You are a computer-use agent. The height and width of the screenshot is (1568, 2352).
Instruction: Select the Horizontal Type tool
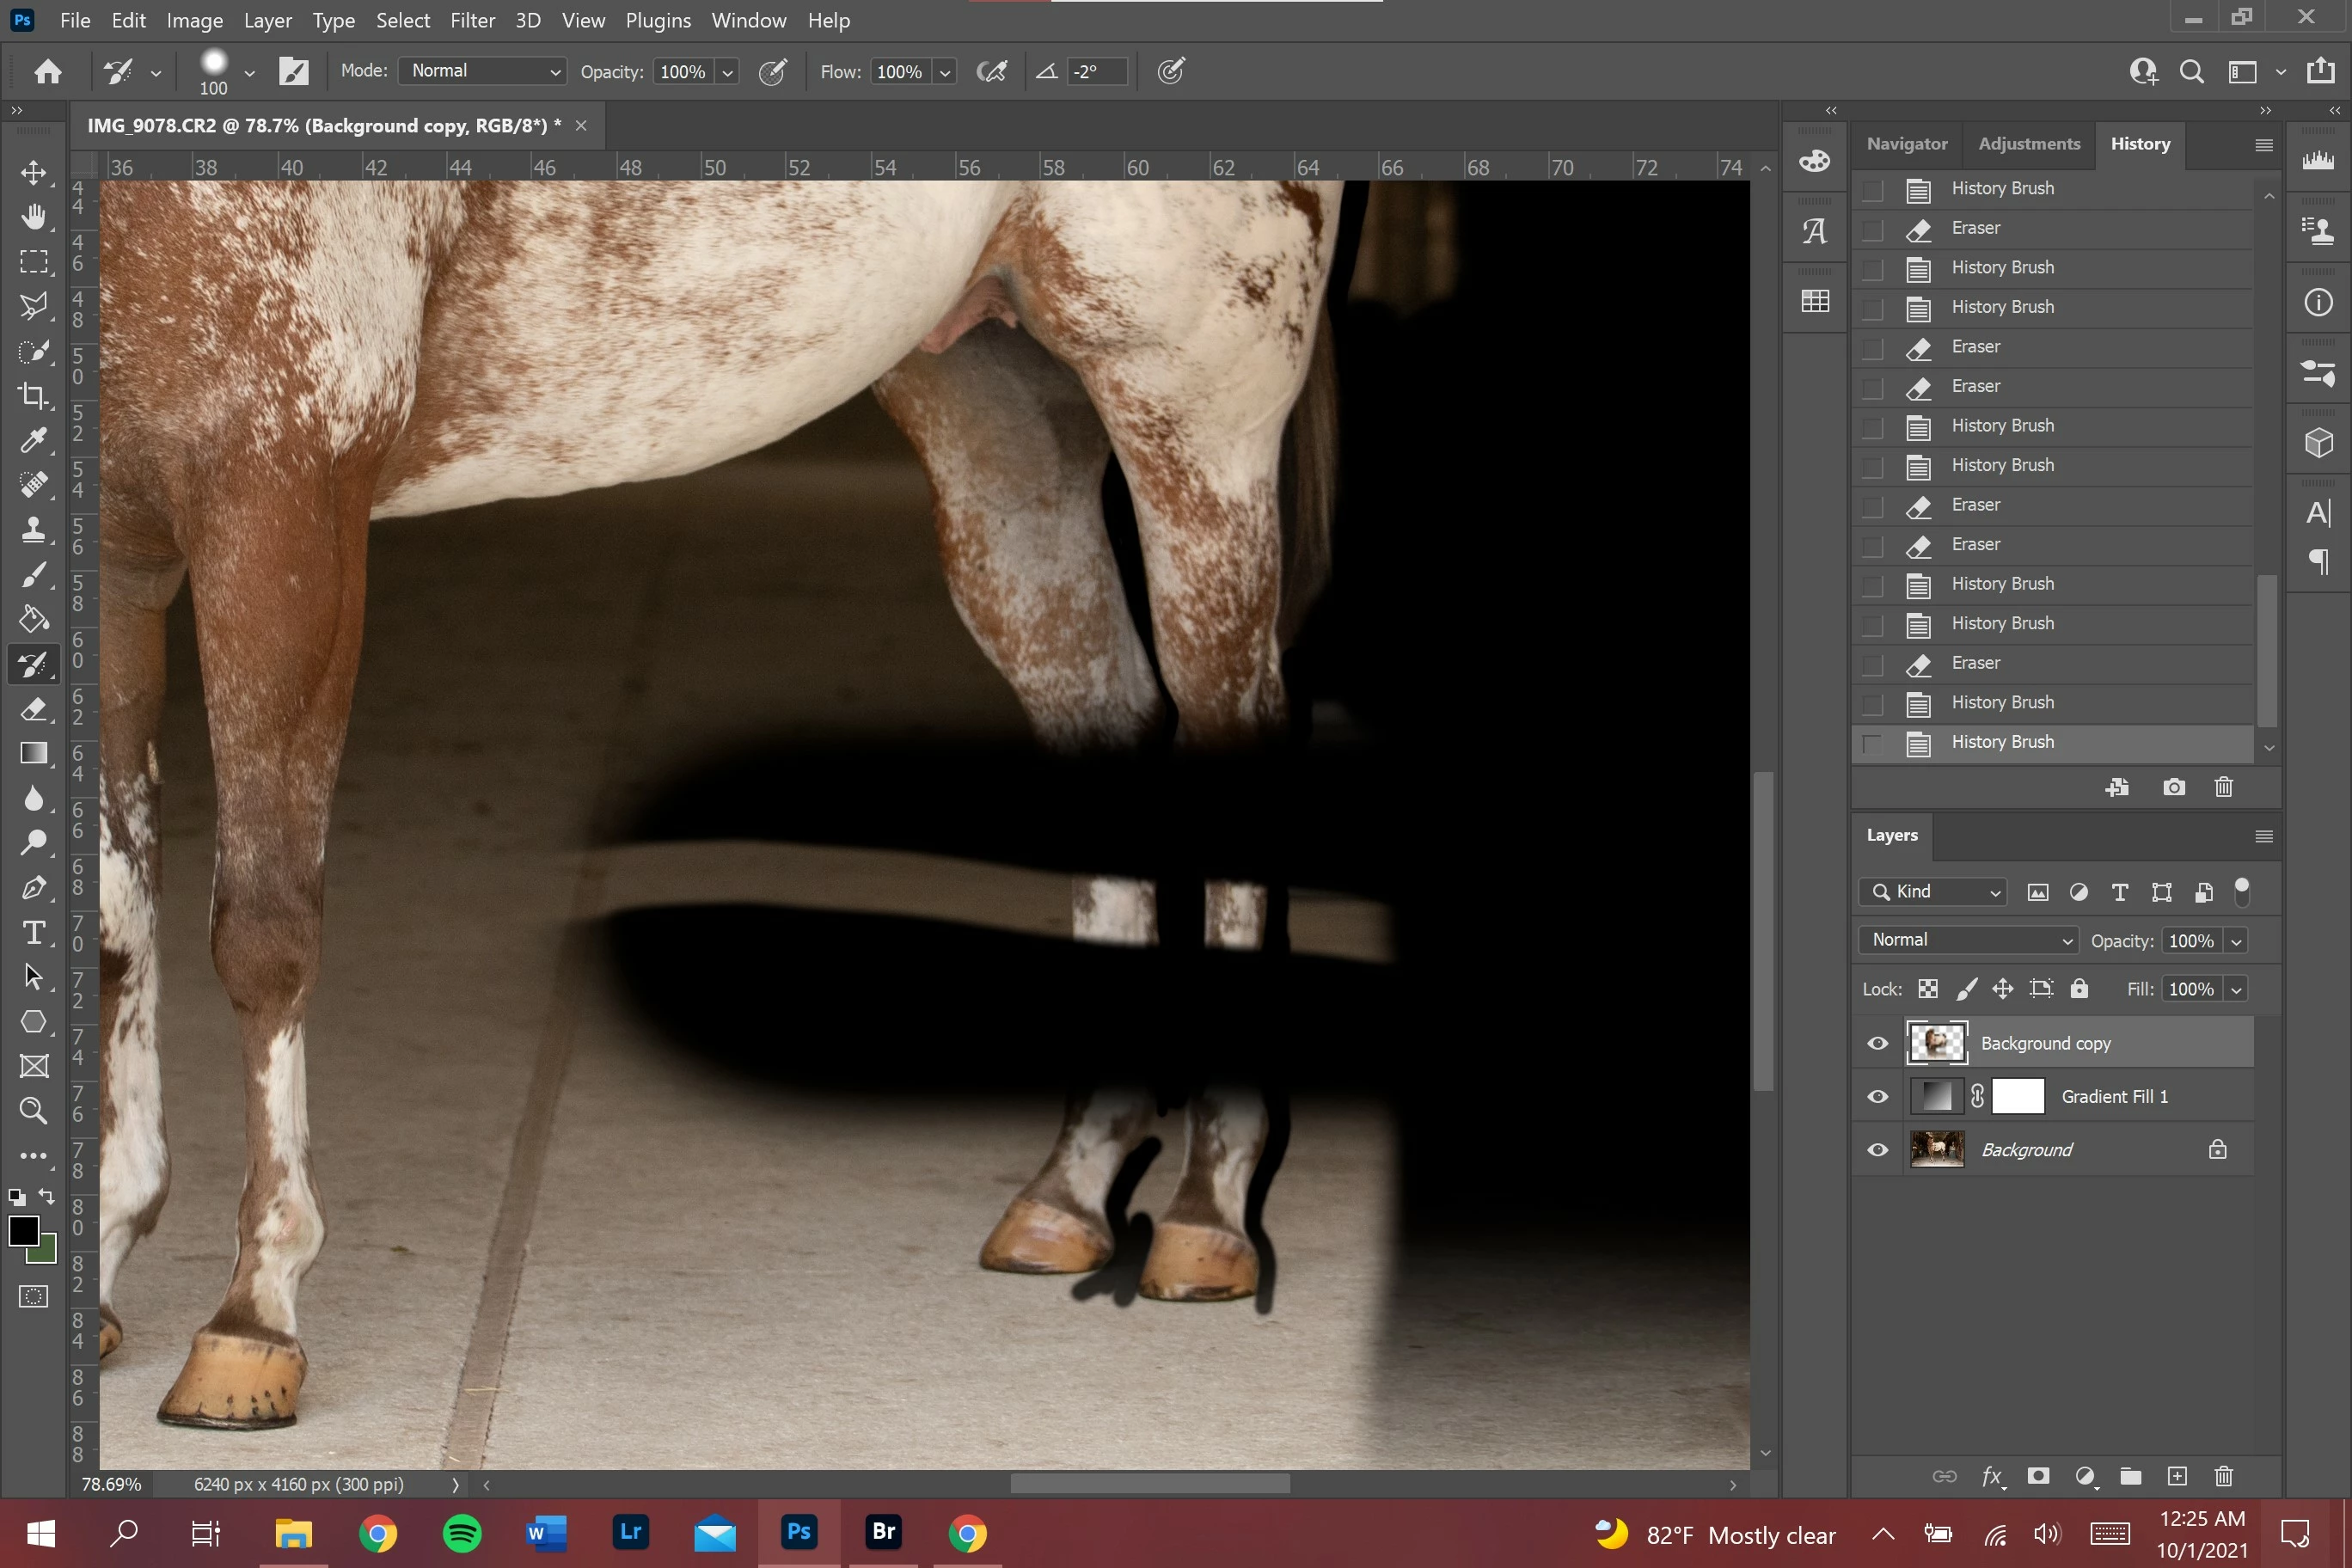point(34,932)
